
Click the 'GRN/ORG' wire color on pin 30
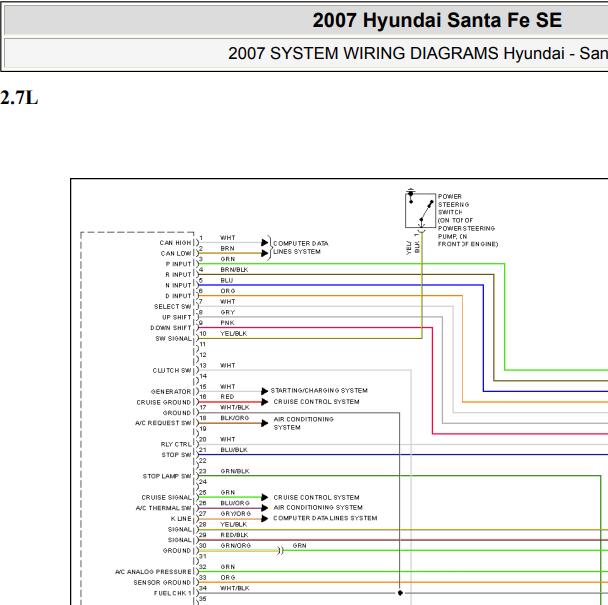(236, 546)
